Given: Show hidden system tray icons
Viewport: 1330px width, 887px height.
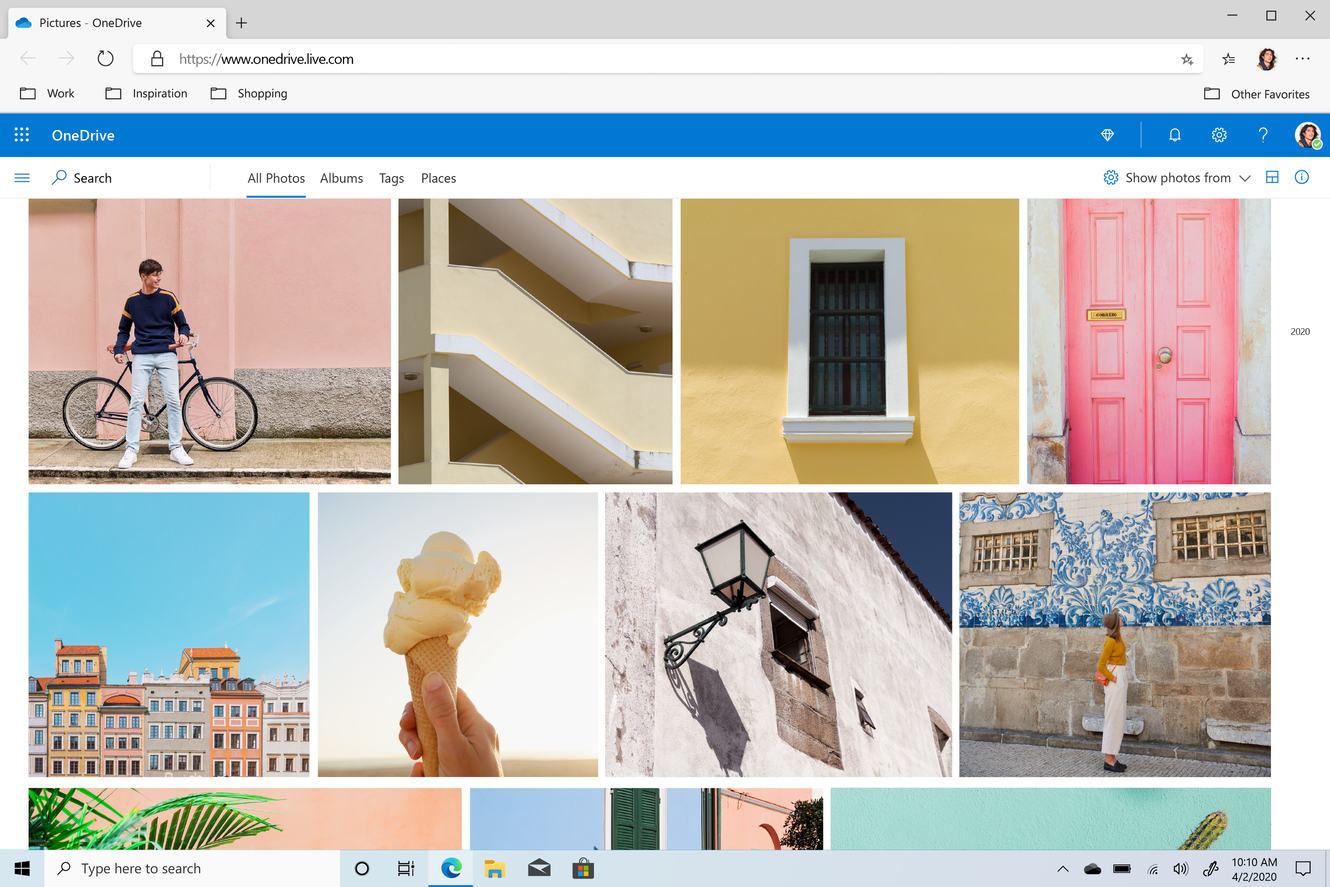Looking at the screenshot, I should [x=1062, y=869].
